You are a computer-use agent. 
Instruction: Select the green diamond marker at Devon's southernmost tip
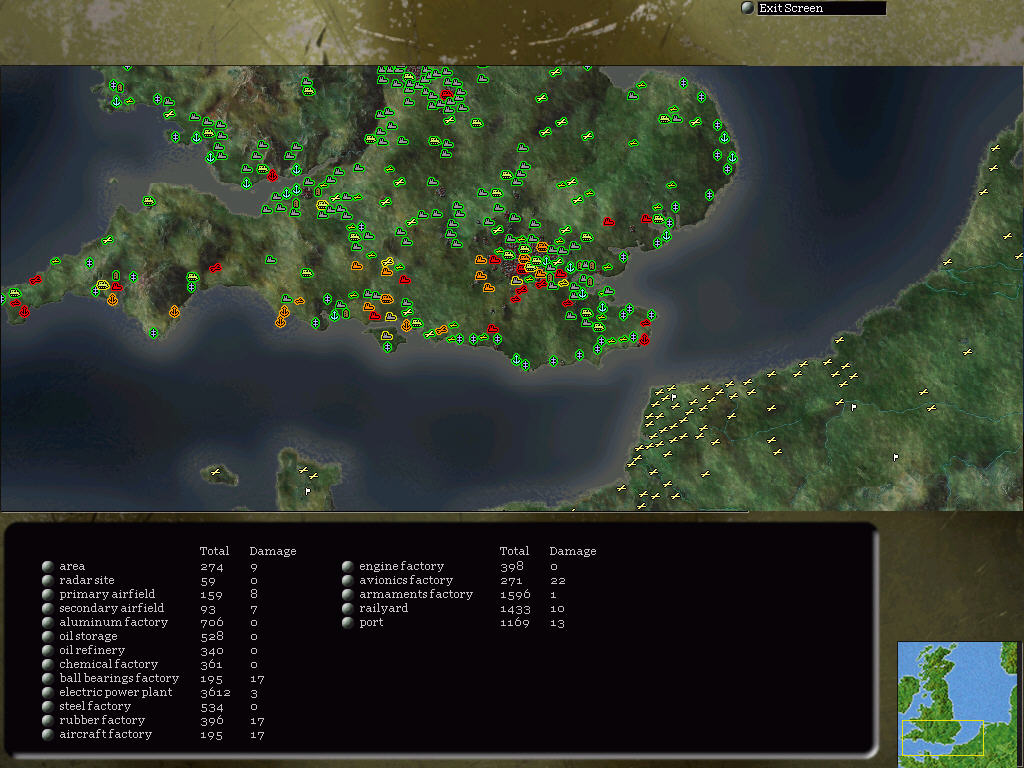pyautogui.click(x=153, y=333)
